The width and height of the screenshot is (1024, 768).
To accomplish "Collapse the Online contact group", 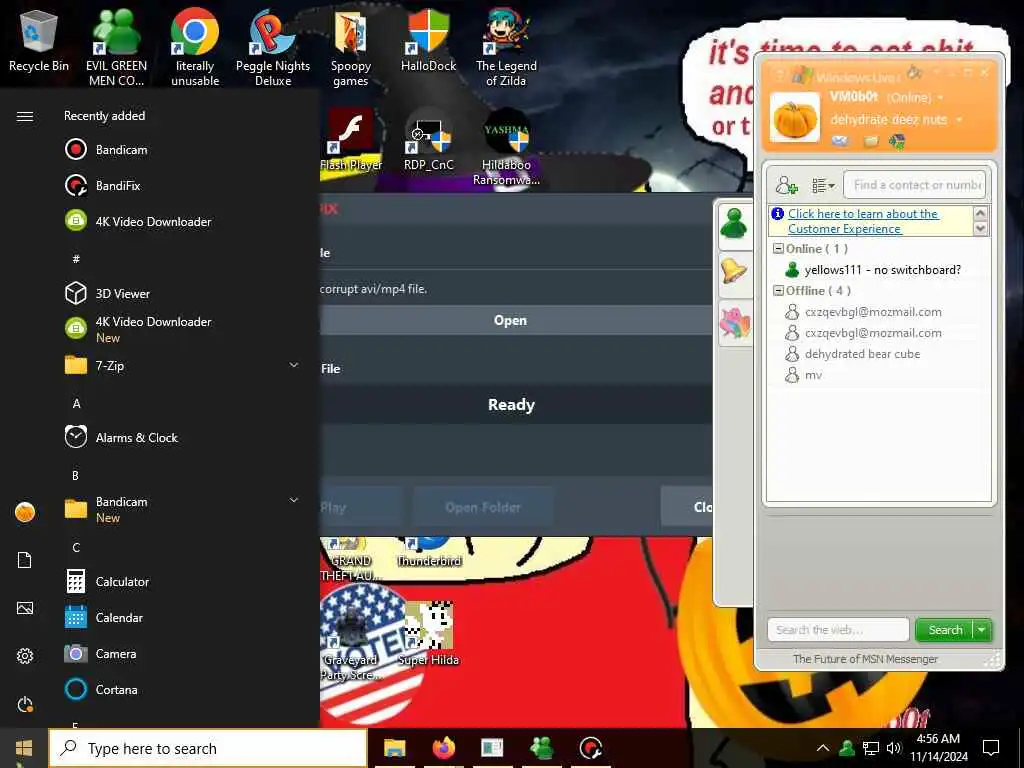I will pos(778,249).
